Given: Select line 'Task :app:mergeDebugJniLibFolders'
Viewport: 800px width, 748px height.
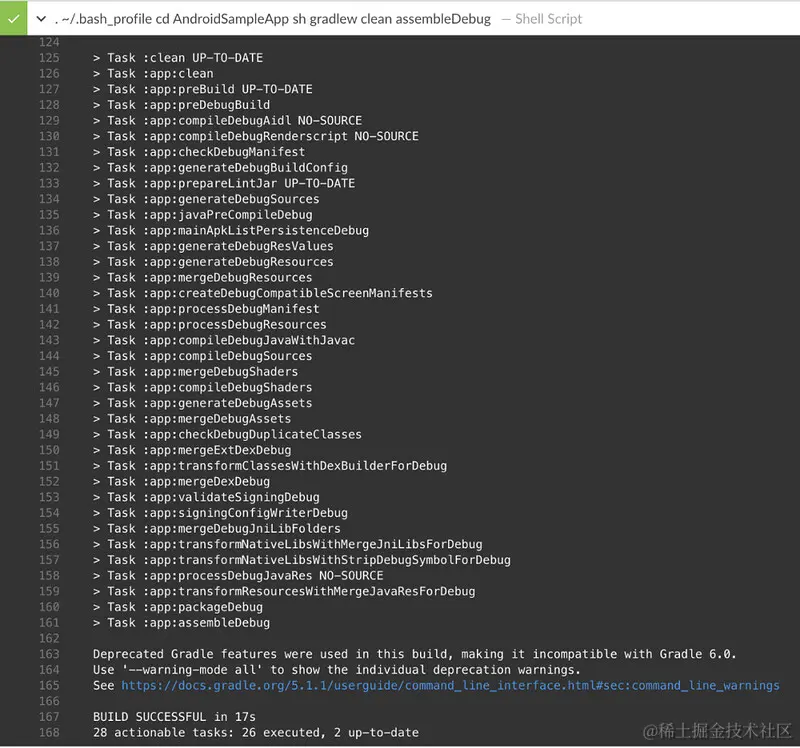Looking at the screenshot, I should click(216, 529).
